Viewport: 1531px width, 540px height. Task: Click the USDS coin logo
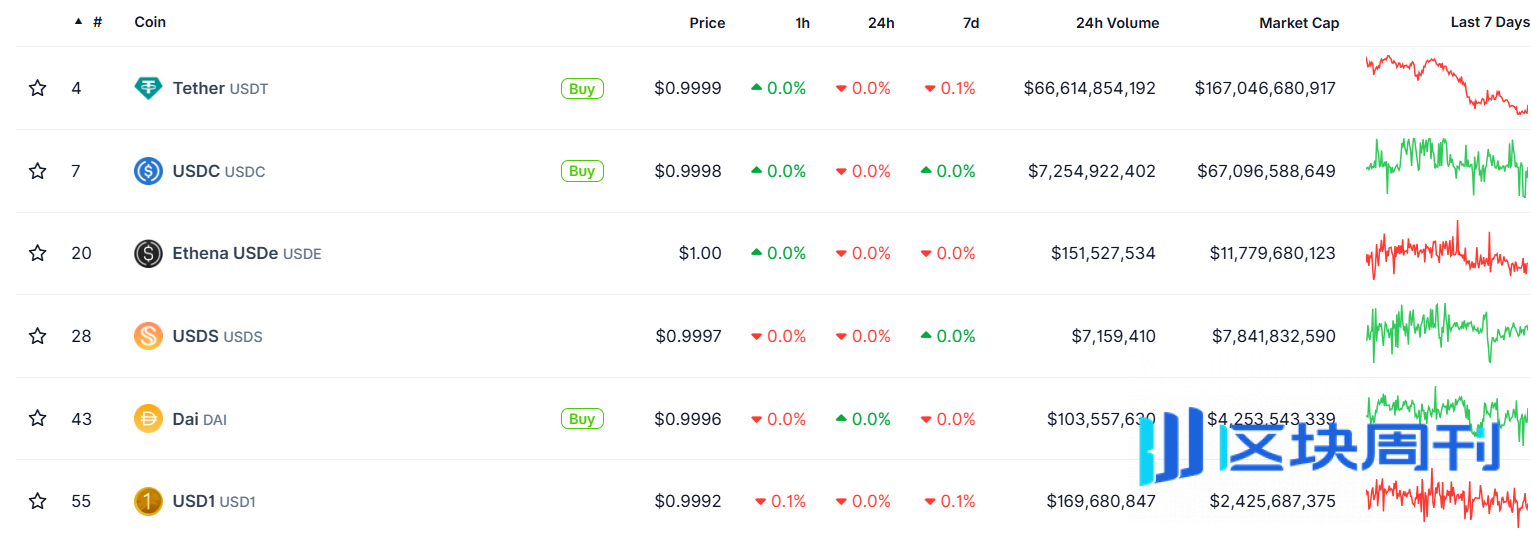148,336
